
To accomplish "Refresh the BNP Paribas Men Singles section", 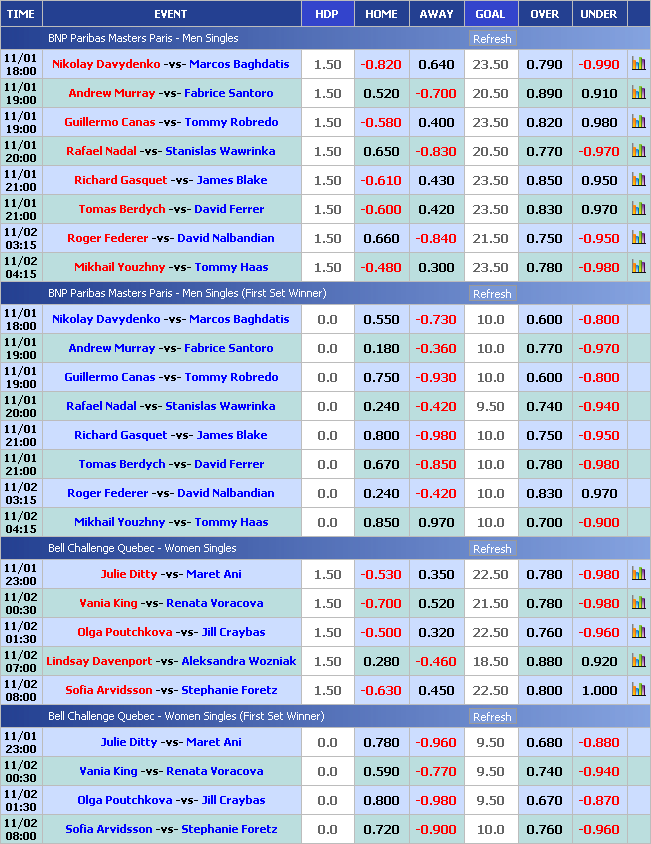I will tap(491, 39).
